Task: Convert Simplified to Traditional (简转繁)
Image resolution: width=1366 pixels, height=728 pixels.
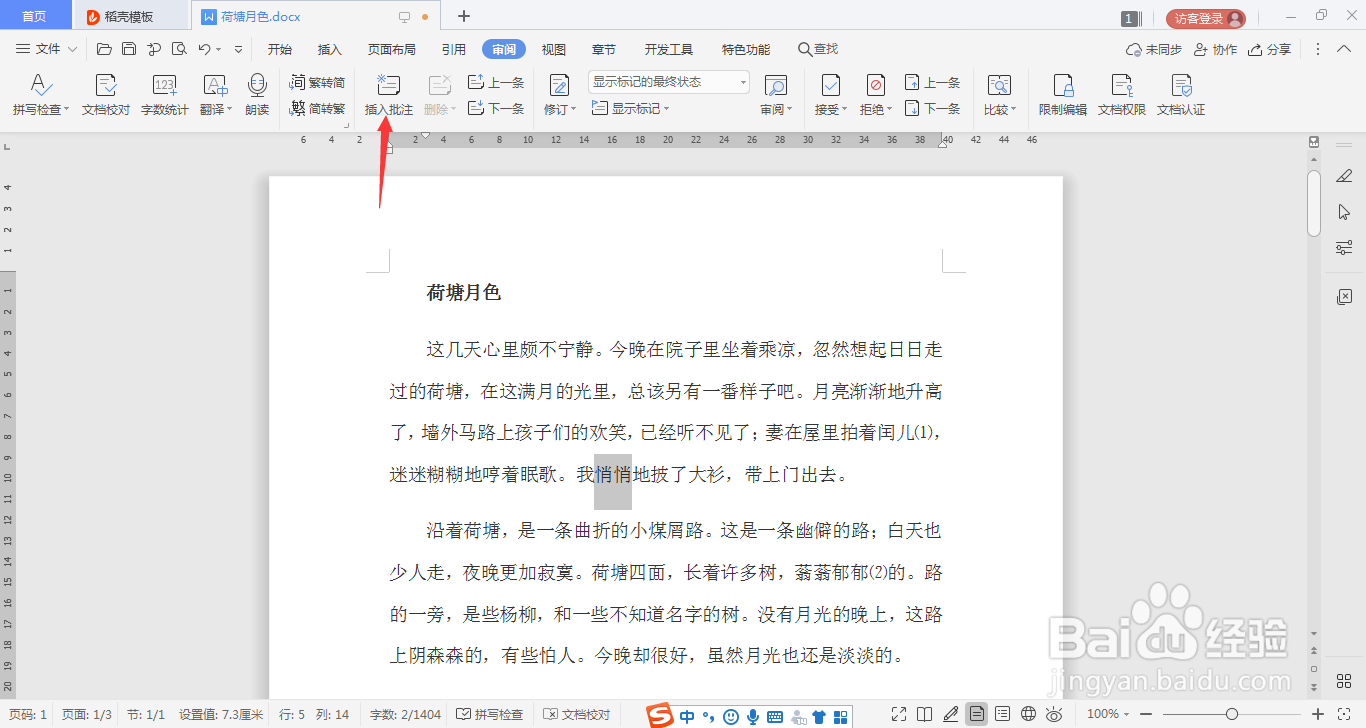Action: click(x=318, y=108)
